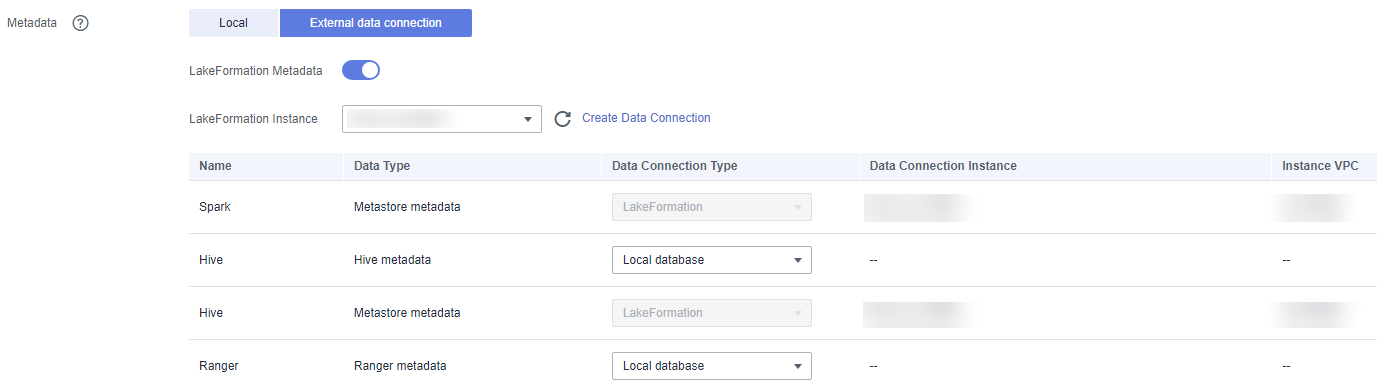Screen dimensions: 1377x389
Task: Select the Ranger row name cell
Action: [x=219, y=366]
